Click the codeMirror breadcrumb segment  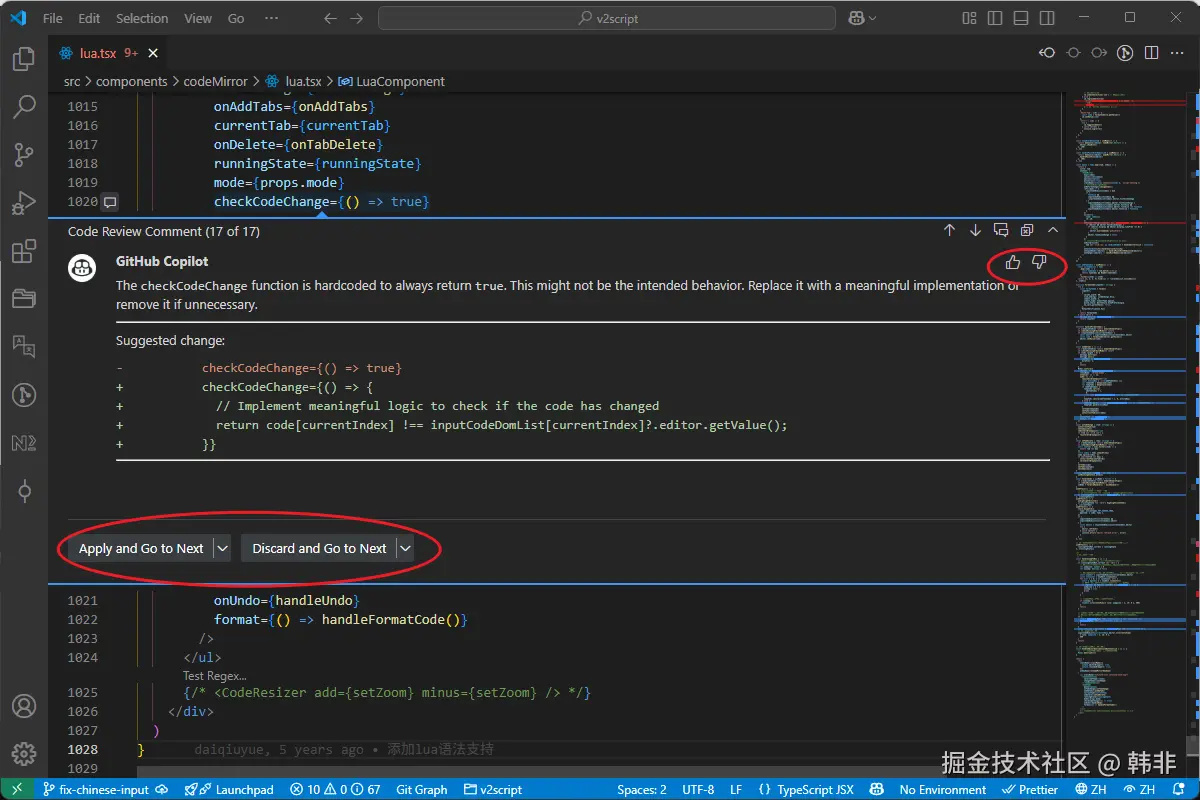tap(215, 81)
